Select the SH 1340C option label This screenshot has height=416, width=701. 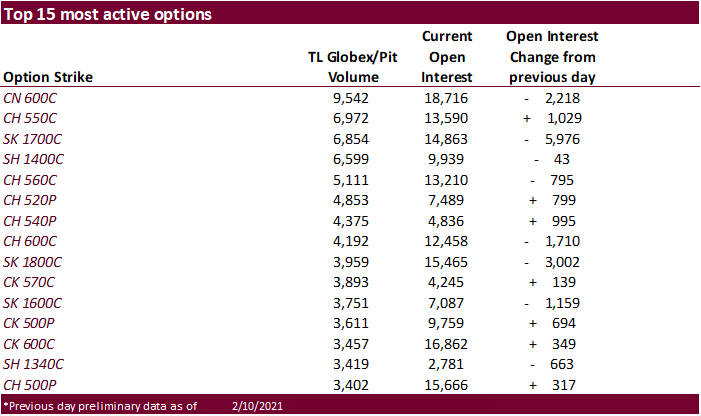(x=34, y=361)
